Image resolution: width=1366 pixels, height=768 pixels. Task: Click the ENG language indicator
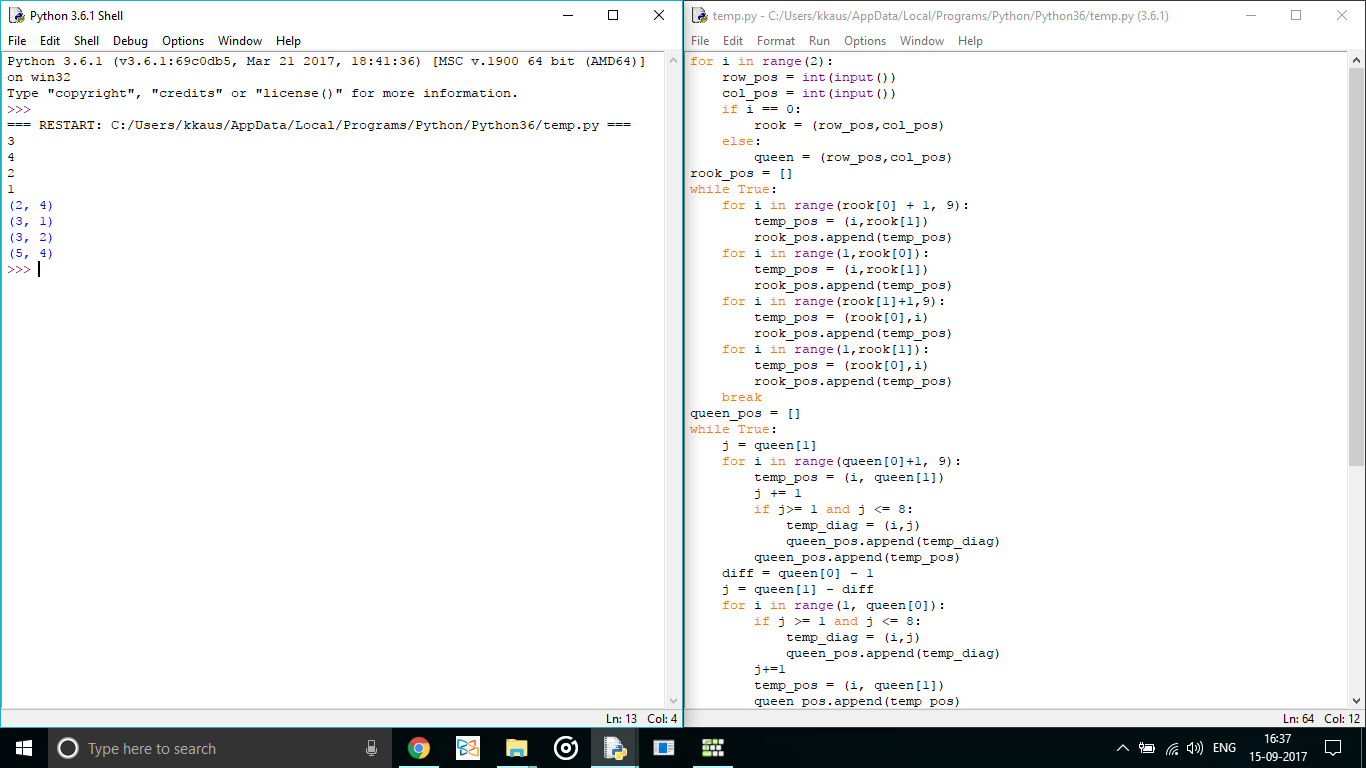coord(1224,748)
